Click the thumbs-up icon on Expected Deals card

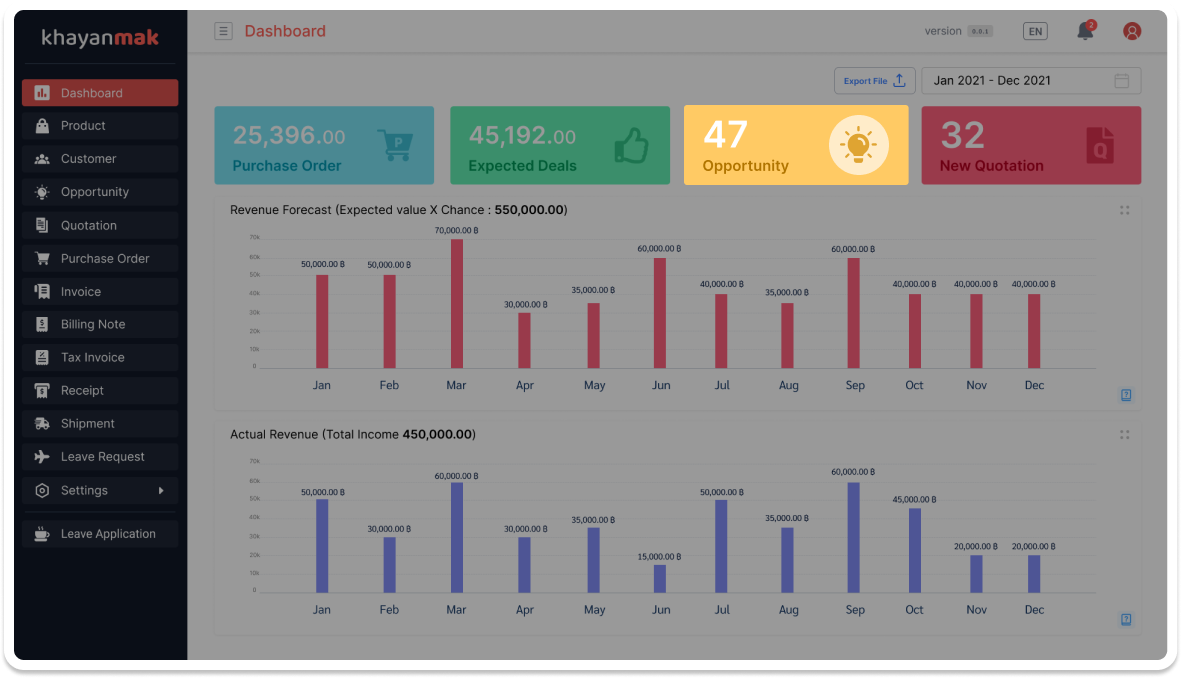[631, 145]
